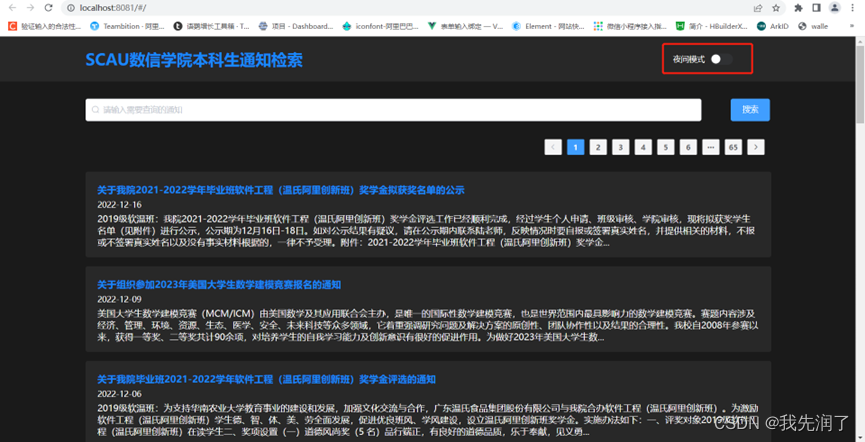
Task: Select page 1 in pagination
Action: point(575,147)
